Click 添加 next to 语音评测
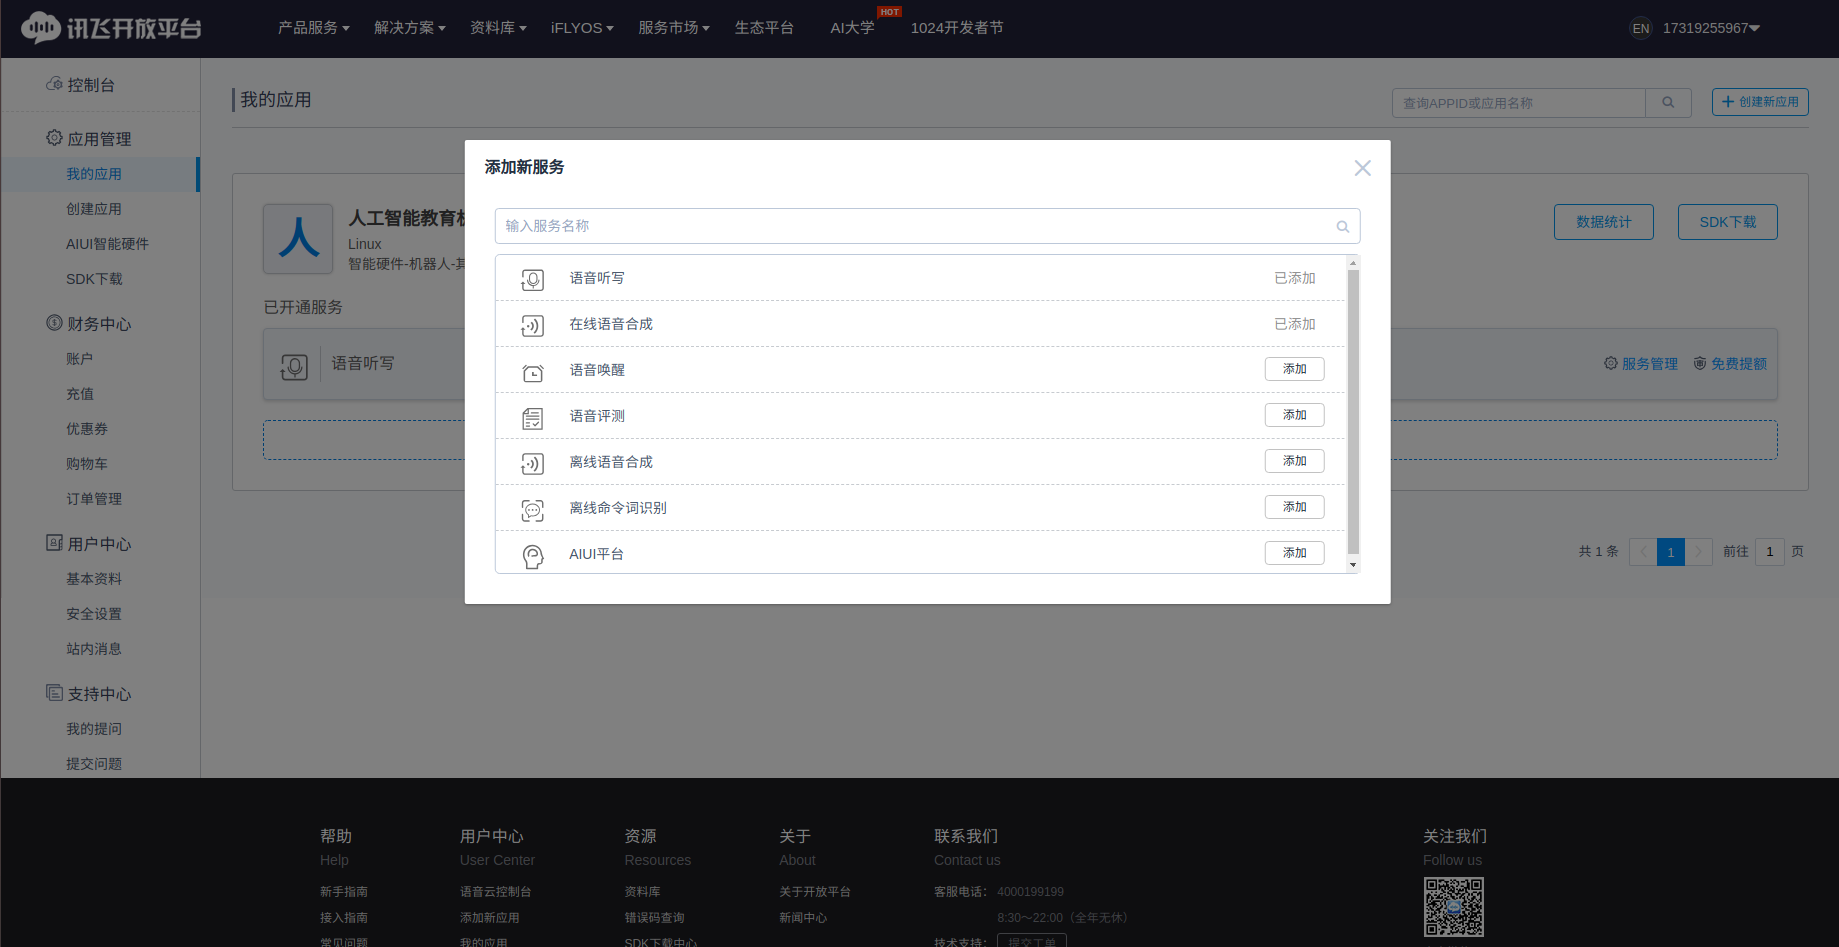Screen dimensions: 1839x947 click(1294, 414)
